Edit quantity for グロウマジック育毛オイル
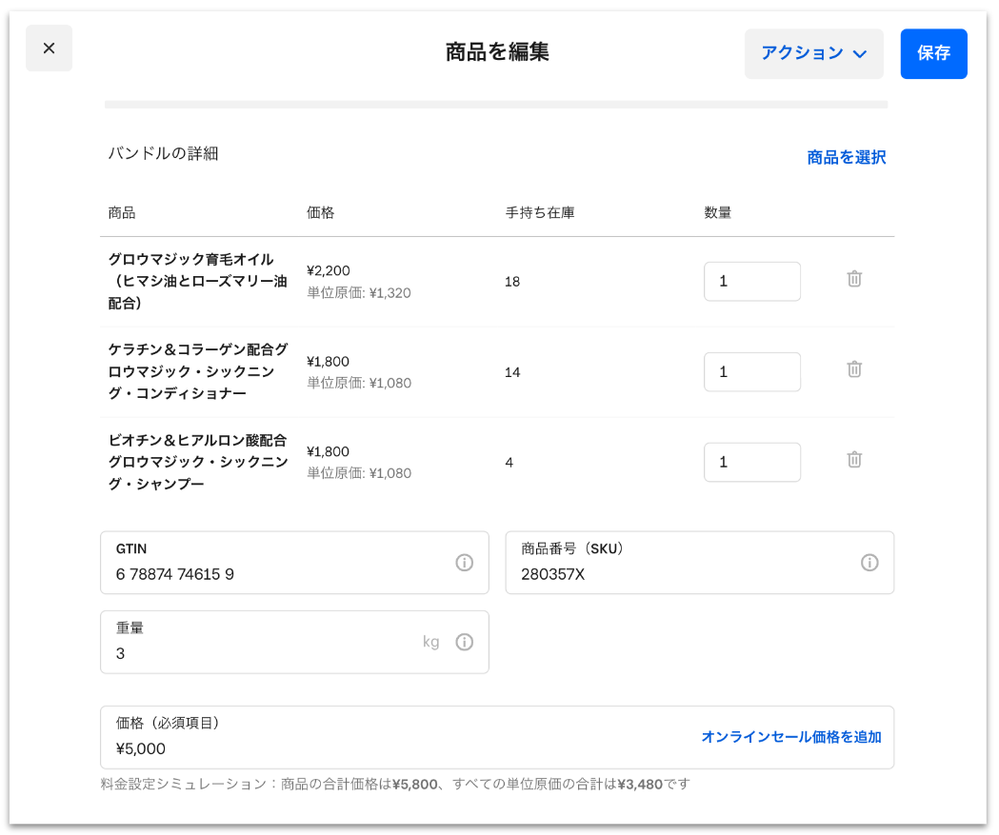Viewport: 999px width, 835px height. coord(751,281)
